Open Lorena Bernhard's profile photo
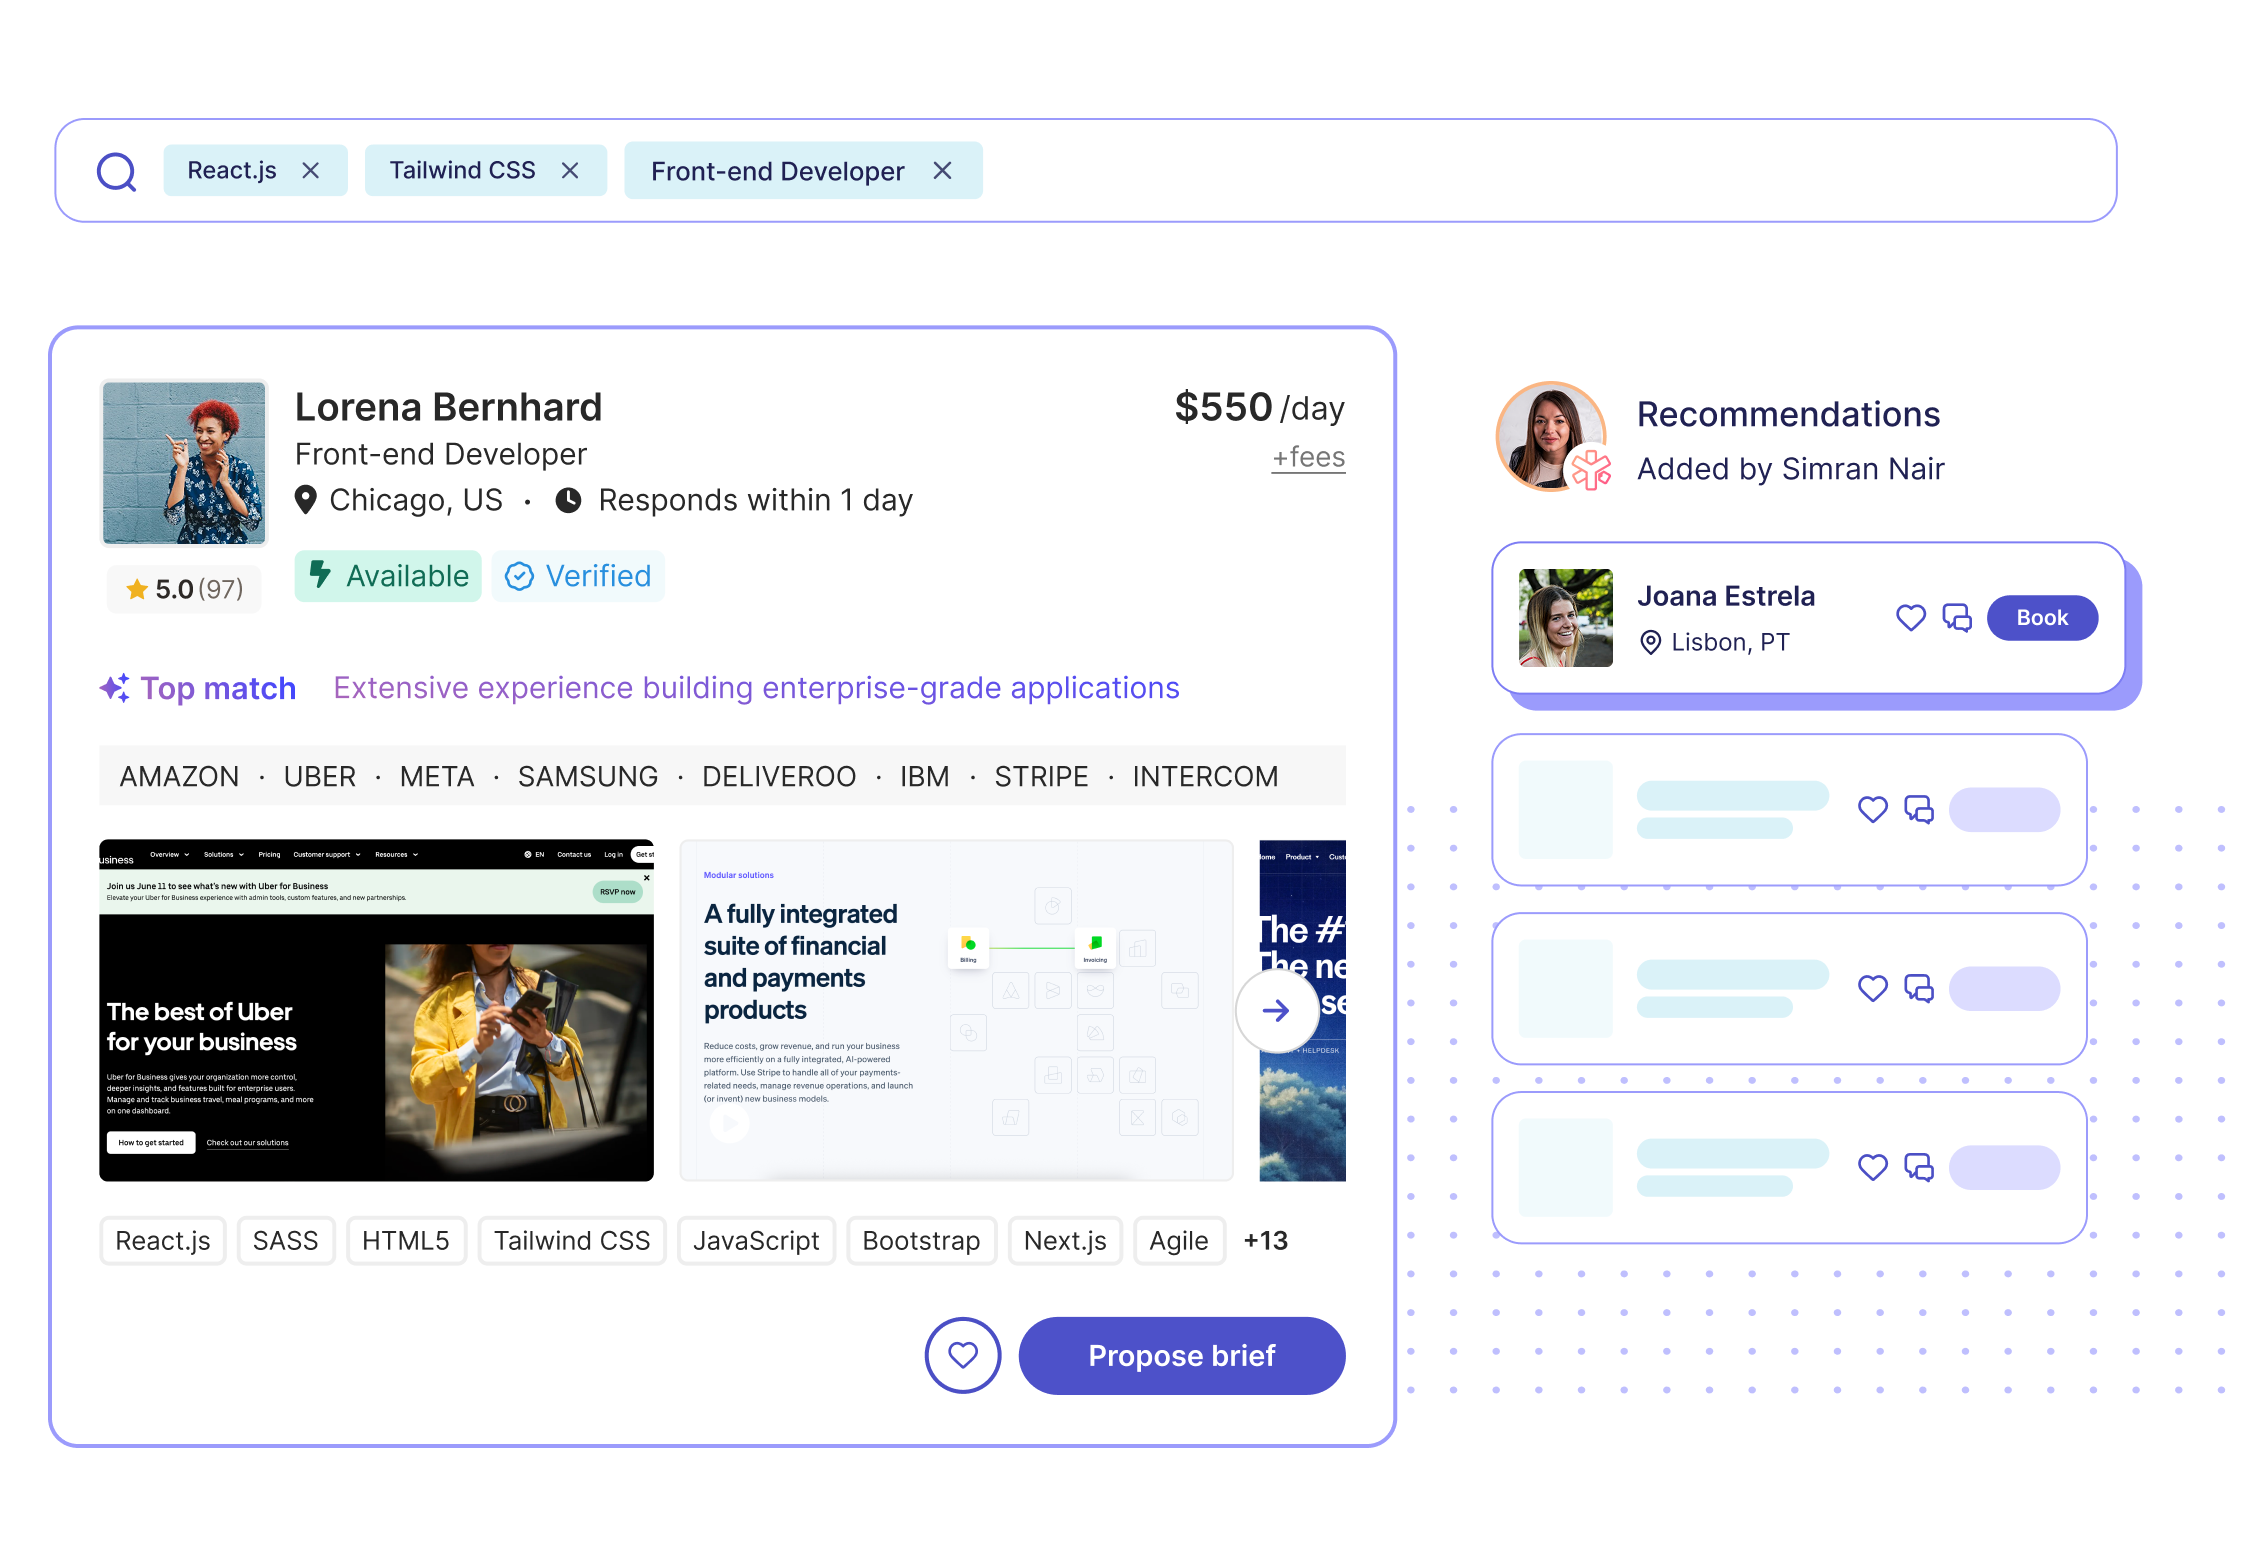Screen dimensions: 2252x1568 tap(184, 463)
